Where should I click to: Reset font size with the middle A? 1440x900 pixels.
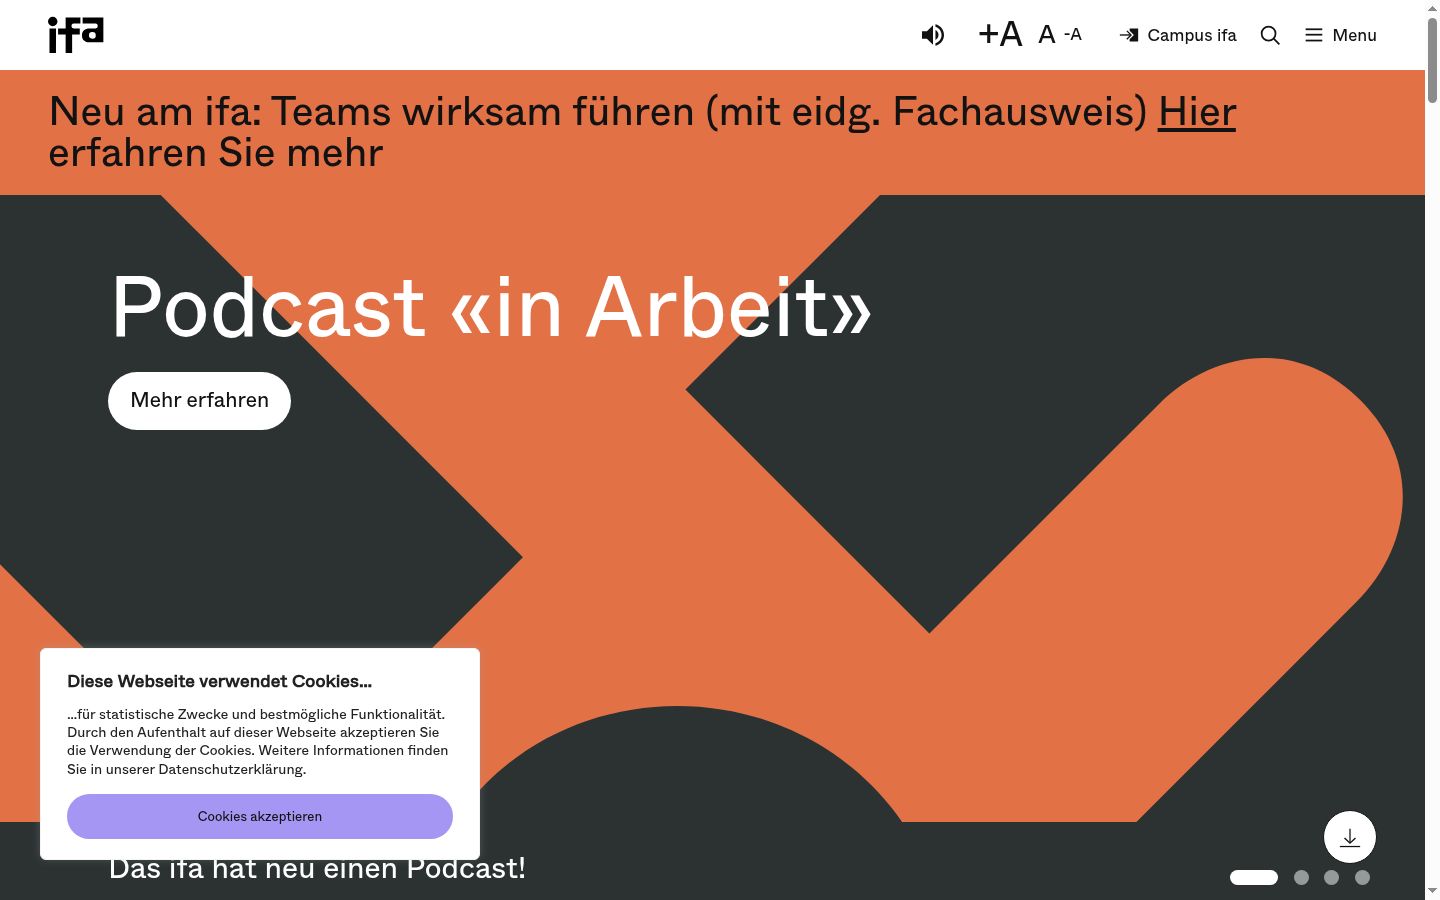click(x=1047, y=35)
